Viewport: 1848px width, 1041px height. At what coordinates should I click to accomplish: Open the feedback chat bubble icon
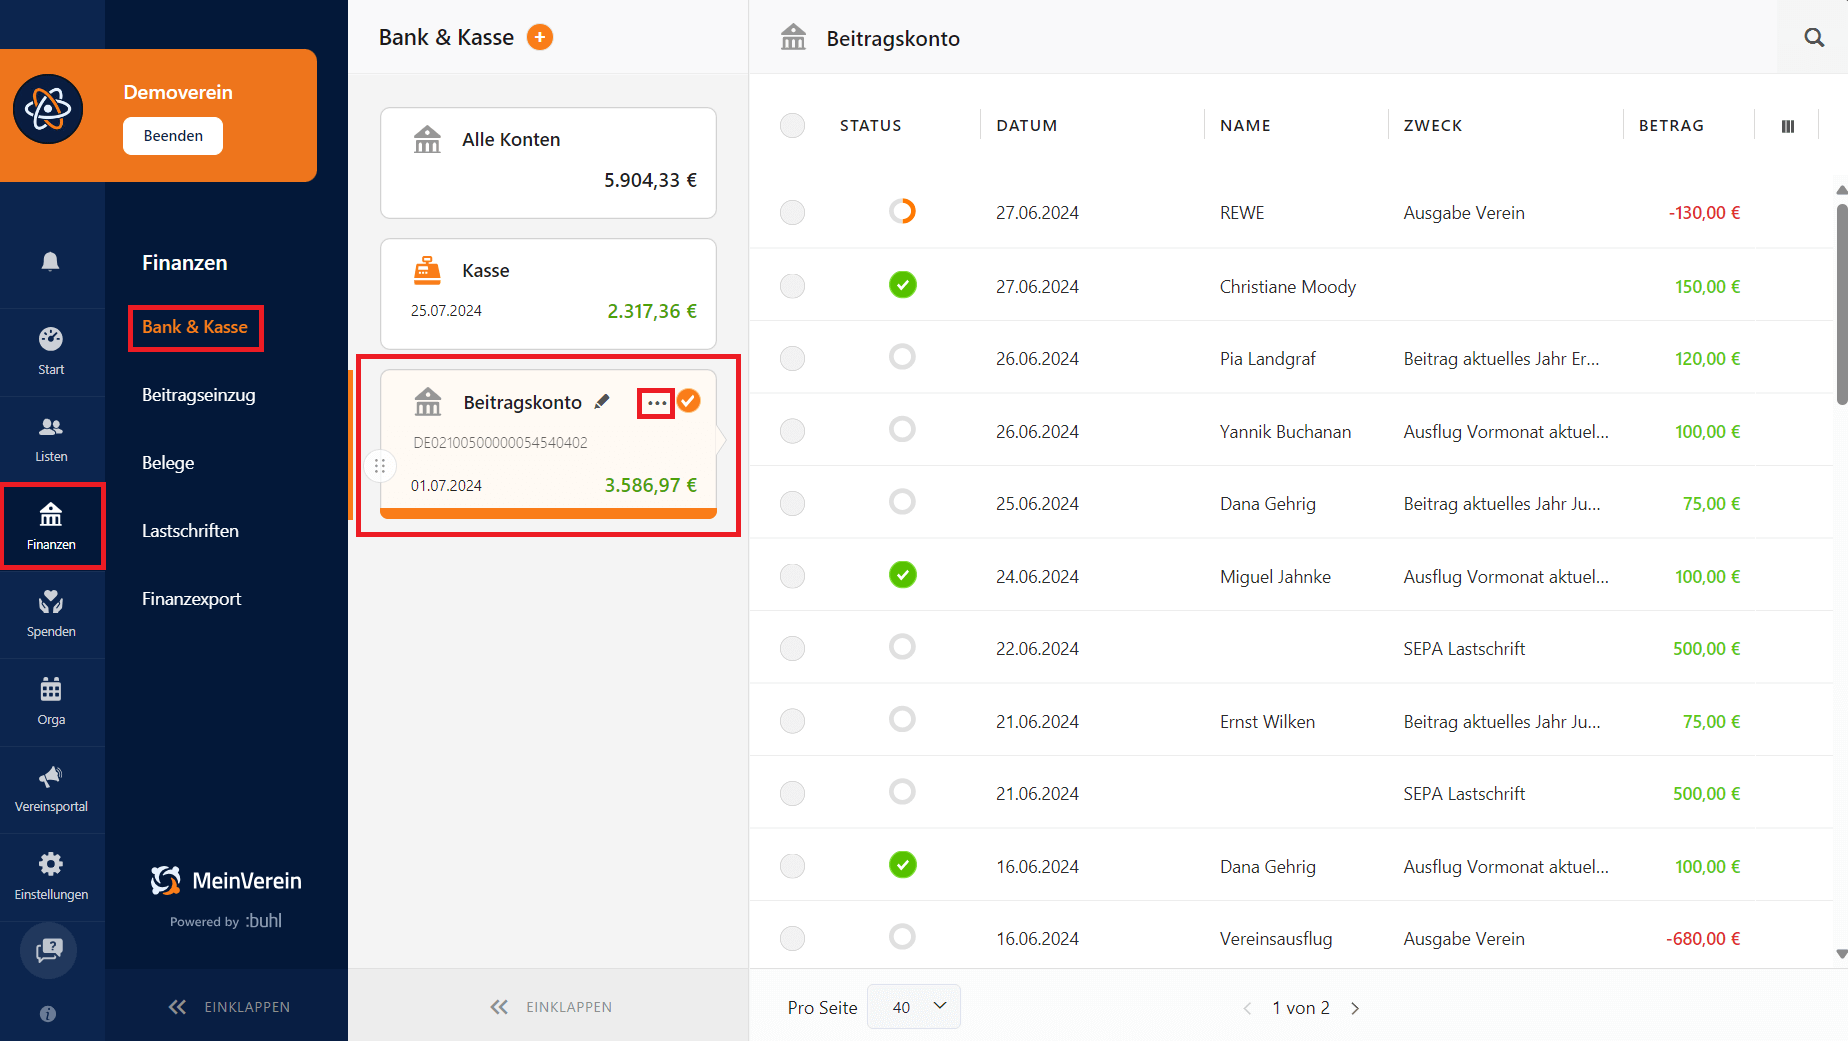click(48, 950)
